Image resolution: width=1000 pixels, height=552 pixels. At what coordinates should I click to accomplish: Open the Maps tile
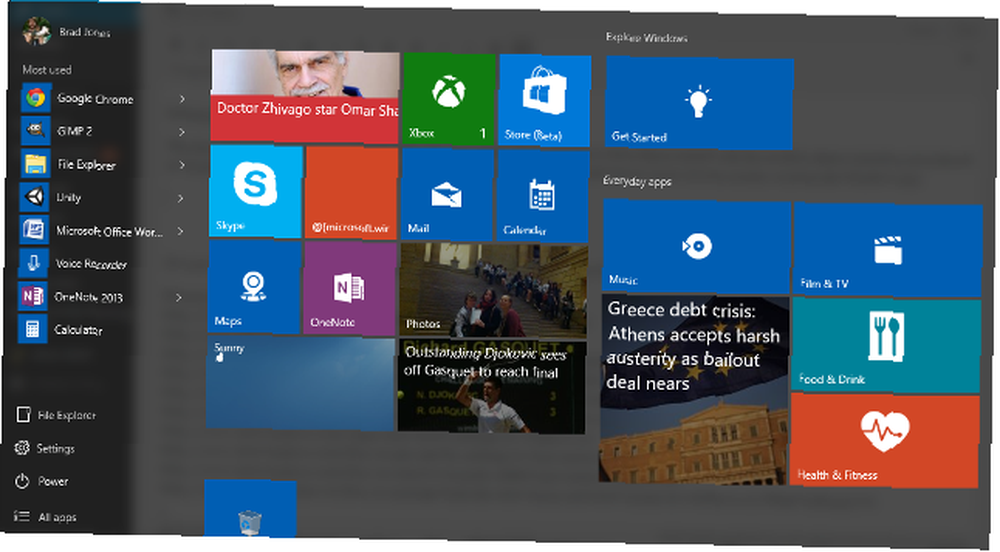pos(254,287)
